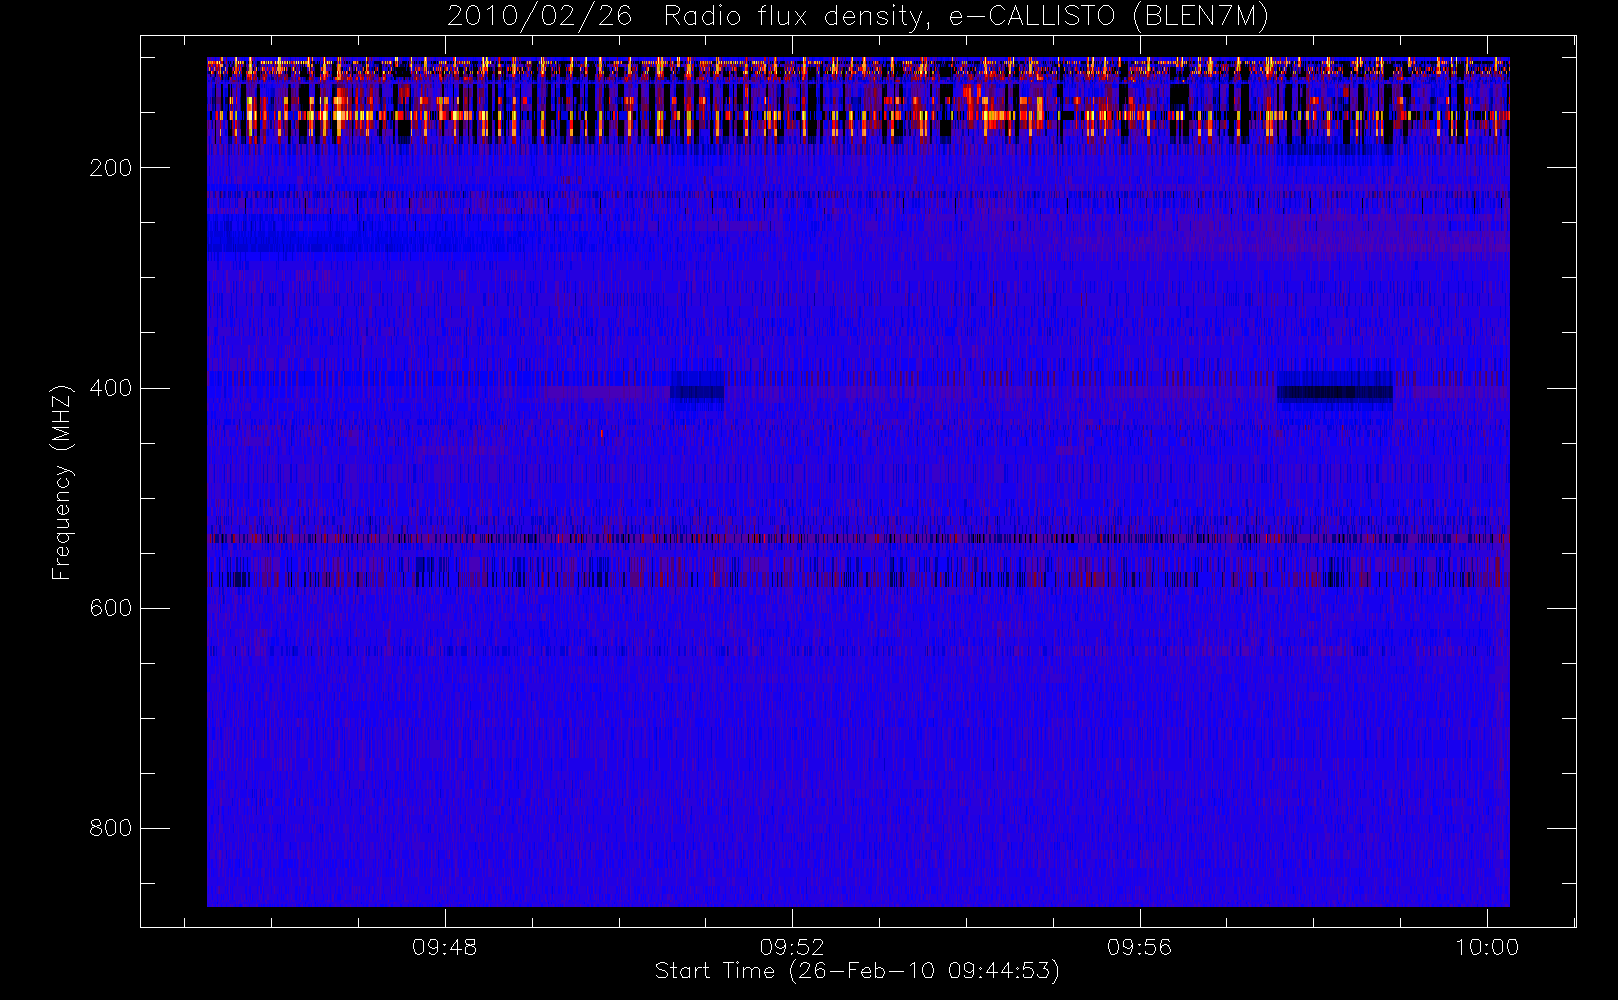Click the 600 frequency tick label
The image size is (1618, 1000).
pos(110,608)
